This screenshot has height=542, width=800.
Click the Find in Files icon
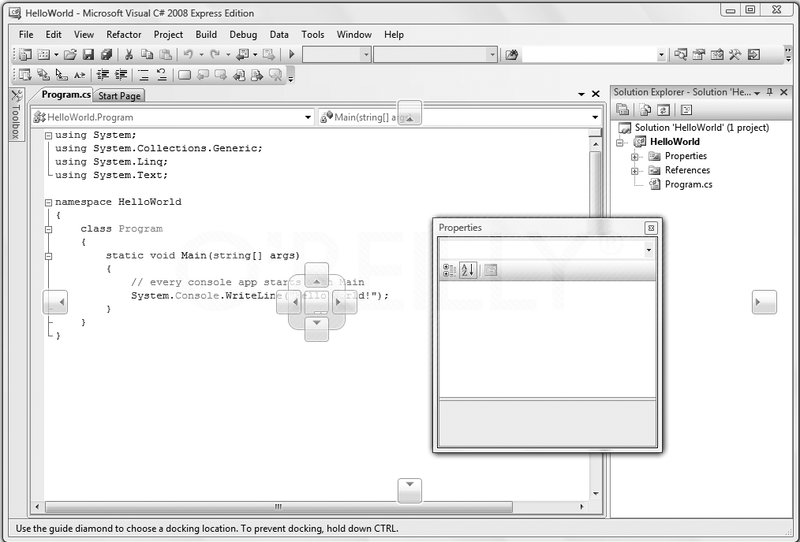pyautogui.click(x=511, y=54)
